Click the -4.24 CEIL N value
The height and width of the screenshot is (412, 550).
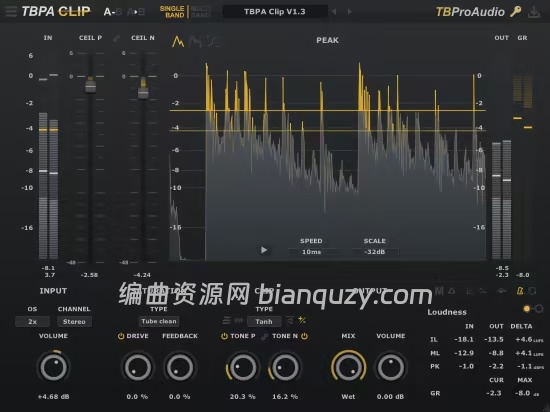[142, 275]
